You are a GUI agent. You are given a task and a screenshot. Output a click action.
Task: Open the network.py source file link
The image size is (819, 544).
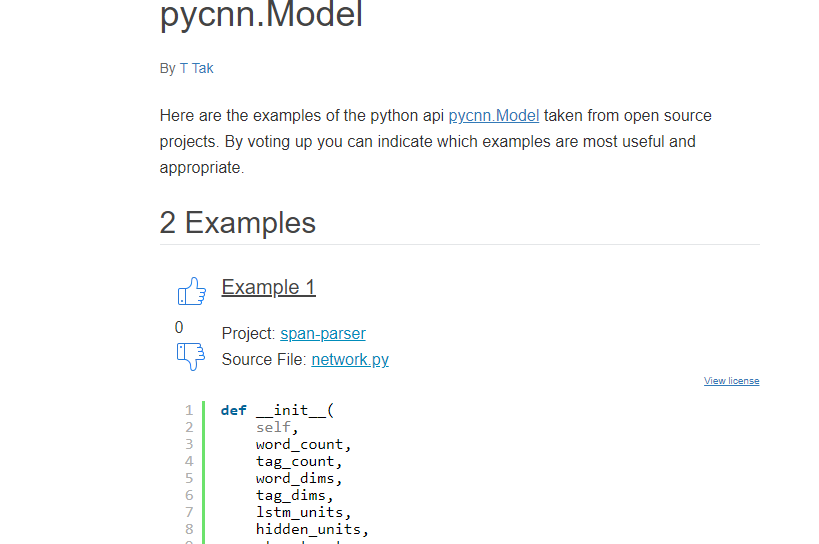(350, 360)
